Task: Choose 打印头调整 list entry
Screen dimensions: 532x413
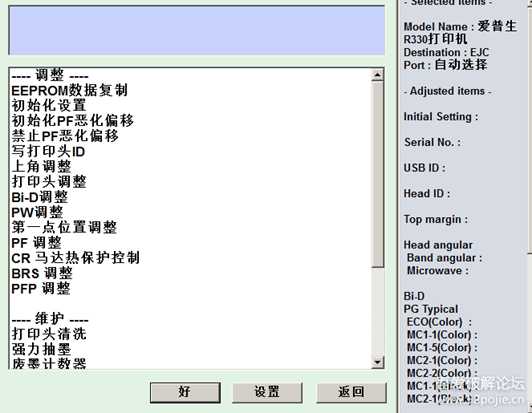Action: pyautogui.click(x=49, y=182)
